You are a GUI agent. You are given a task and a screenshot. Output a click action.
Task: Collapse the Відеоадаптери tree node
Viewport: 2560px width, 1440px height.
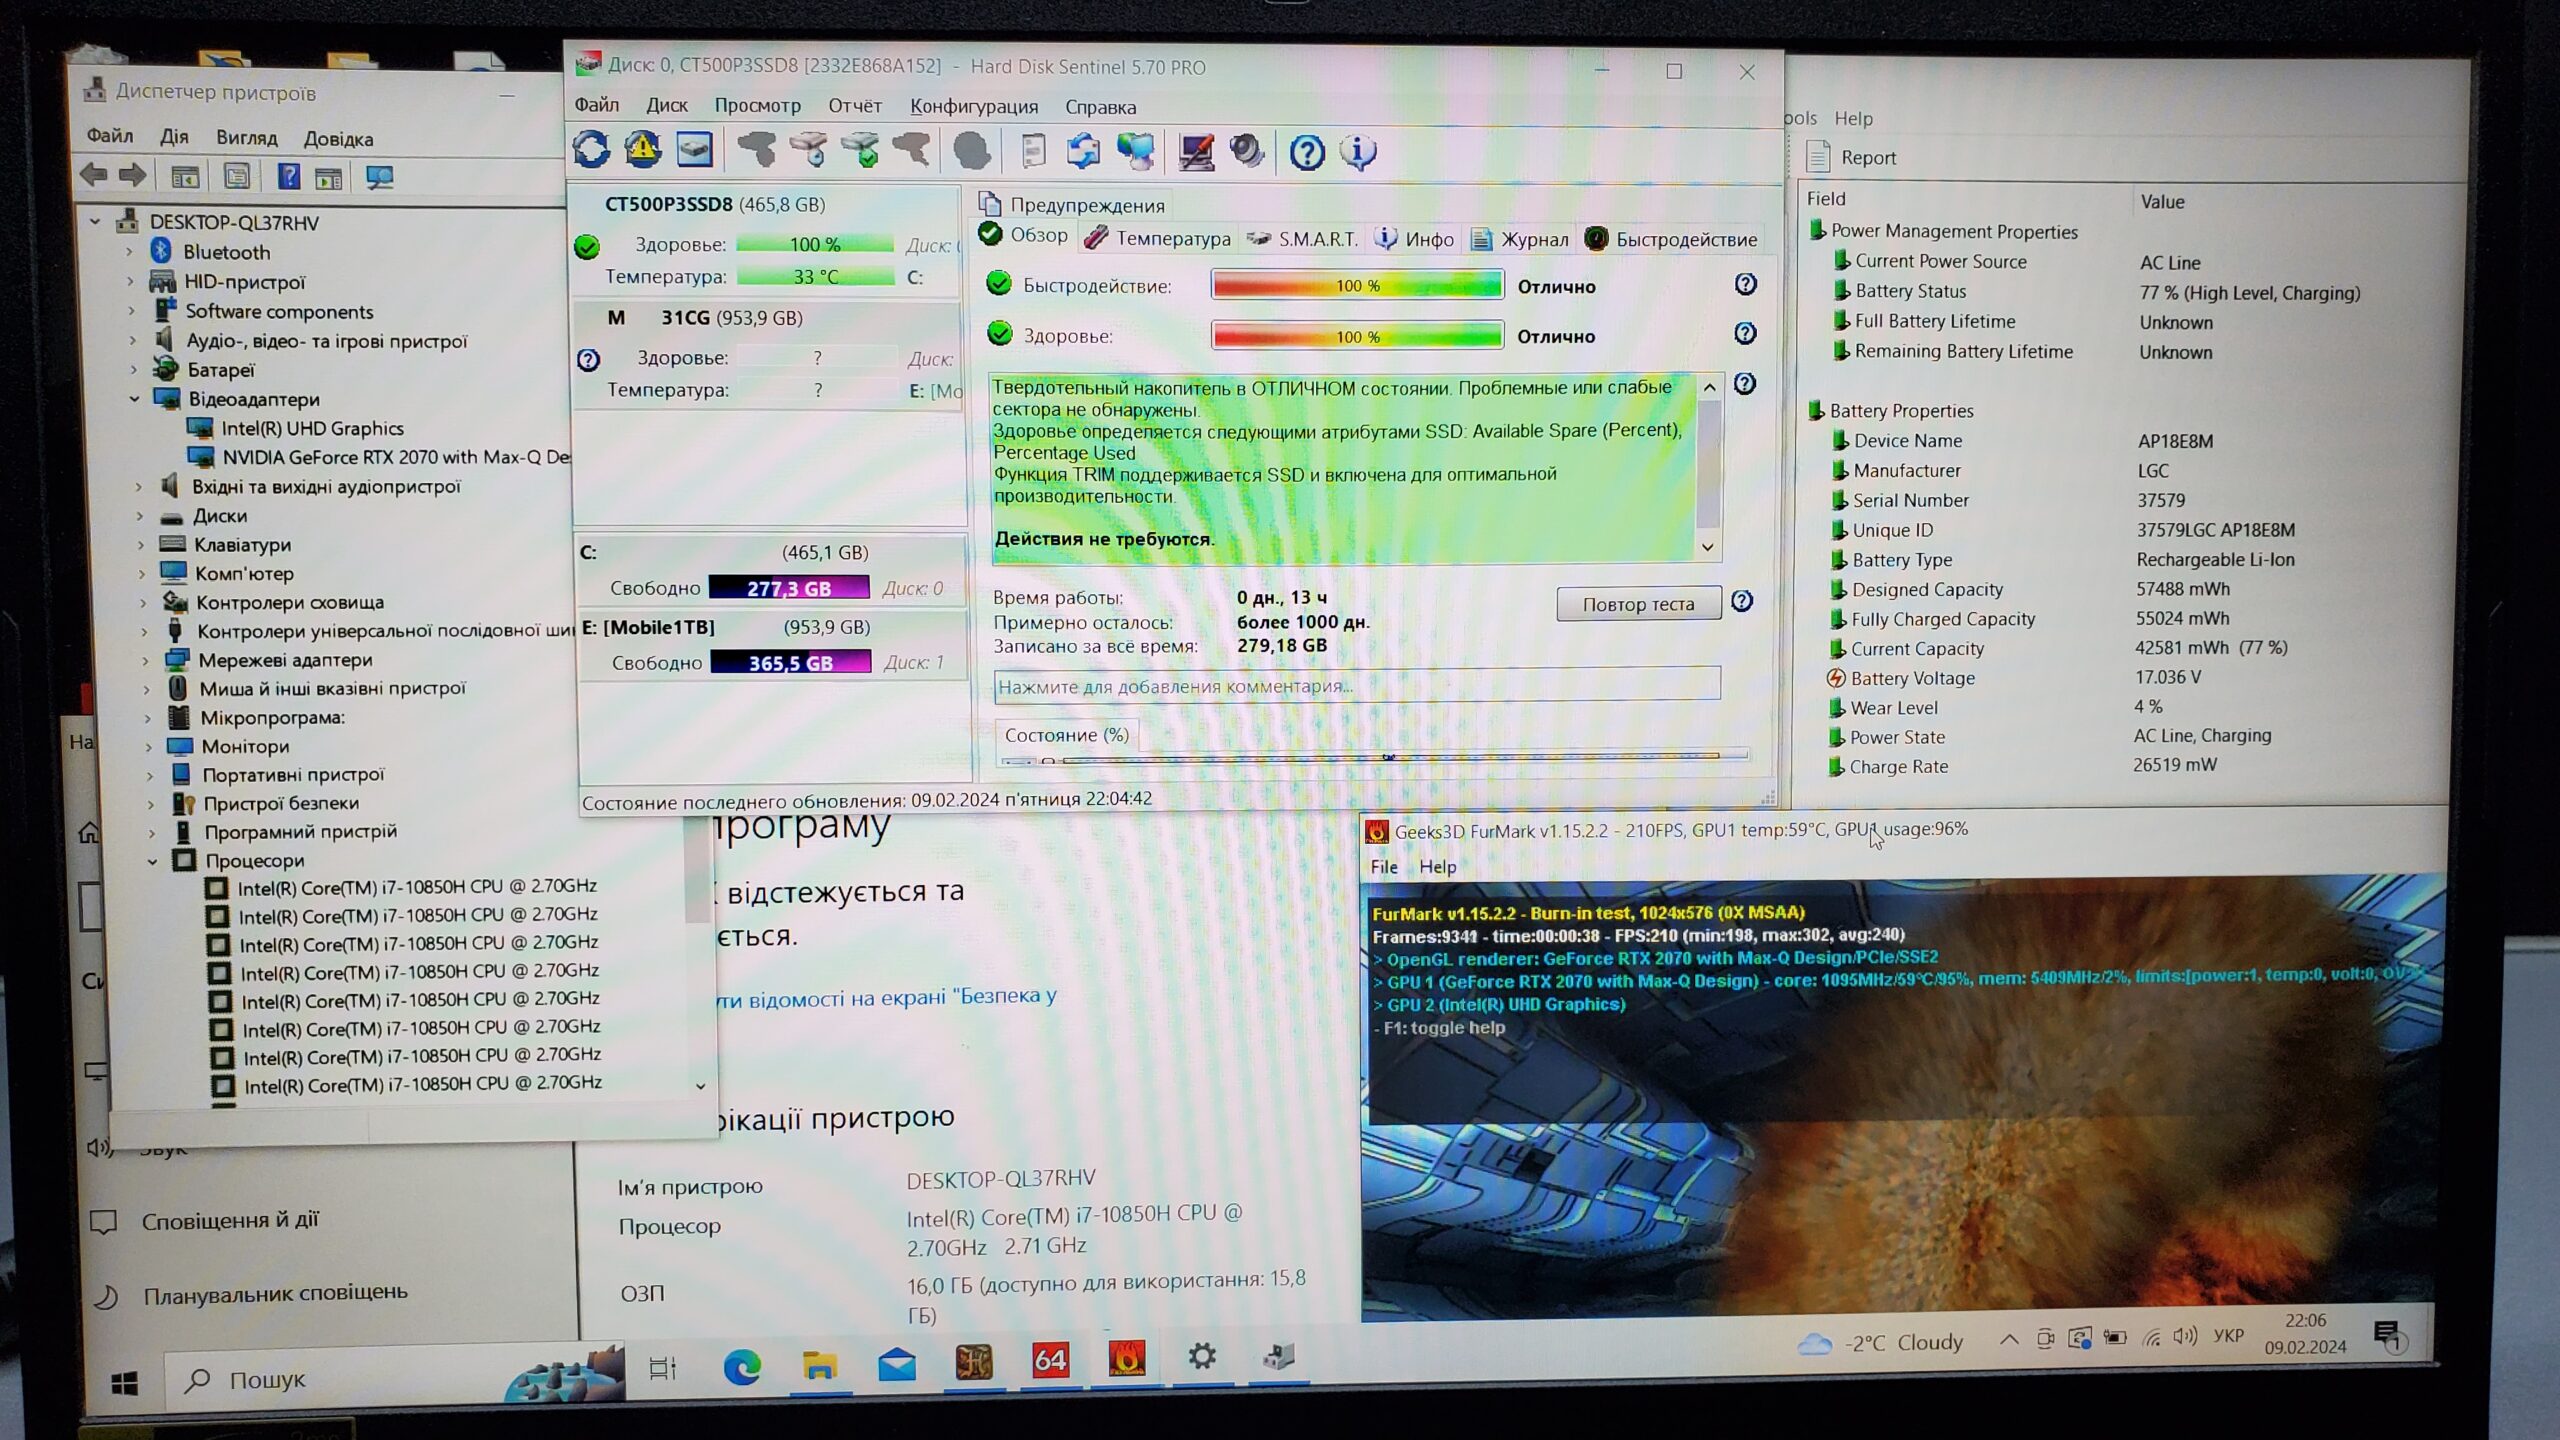pyautogui.click(x=134, y=399)
